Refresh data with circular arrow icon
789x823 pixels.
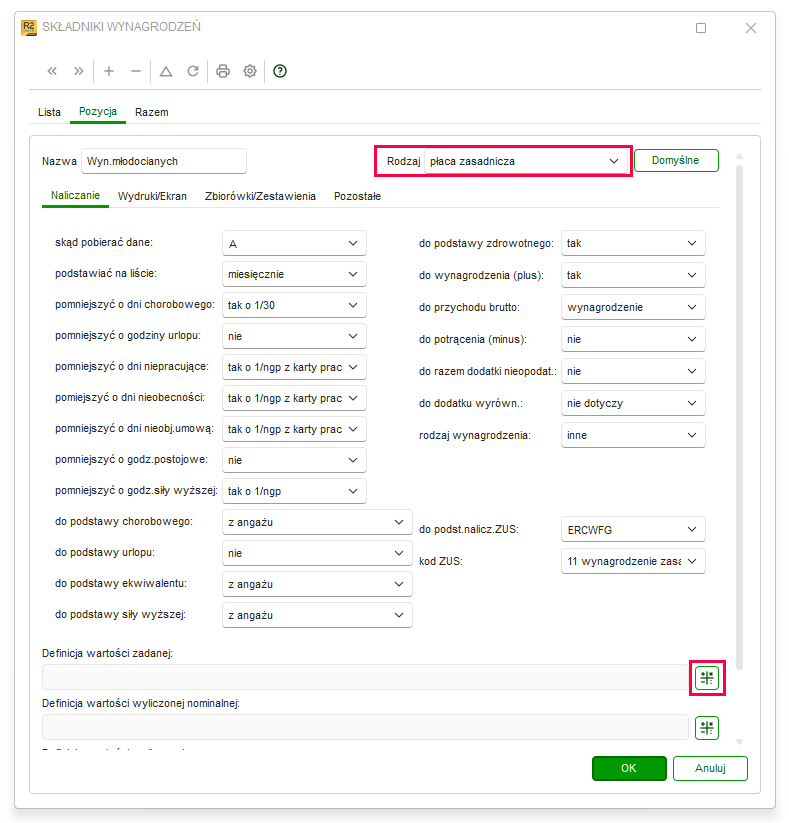point(193,71)
